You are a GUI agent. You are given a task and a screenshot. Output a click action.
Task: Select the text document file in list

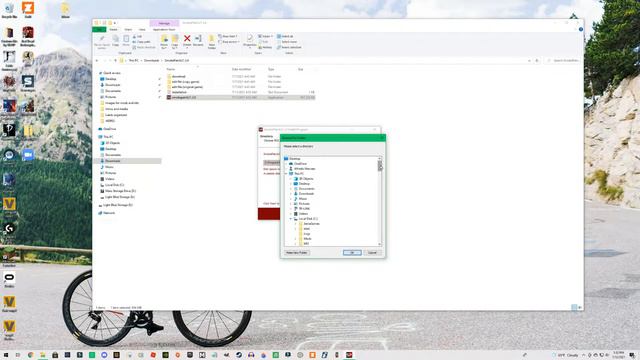pos(241,92)
